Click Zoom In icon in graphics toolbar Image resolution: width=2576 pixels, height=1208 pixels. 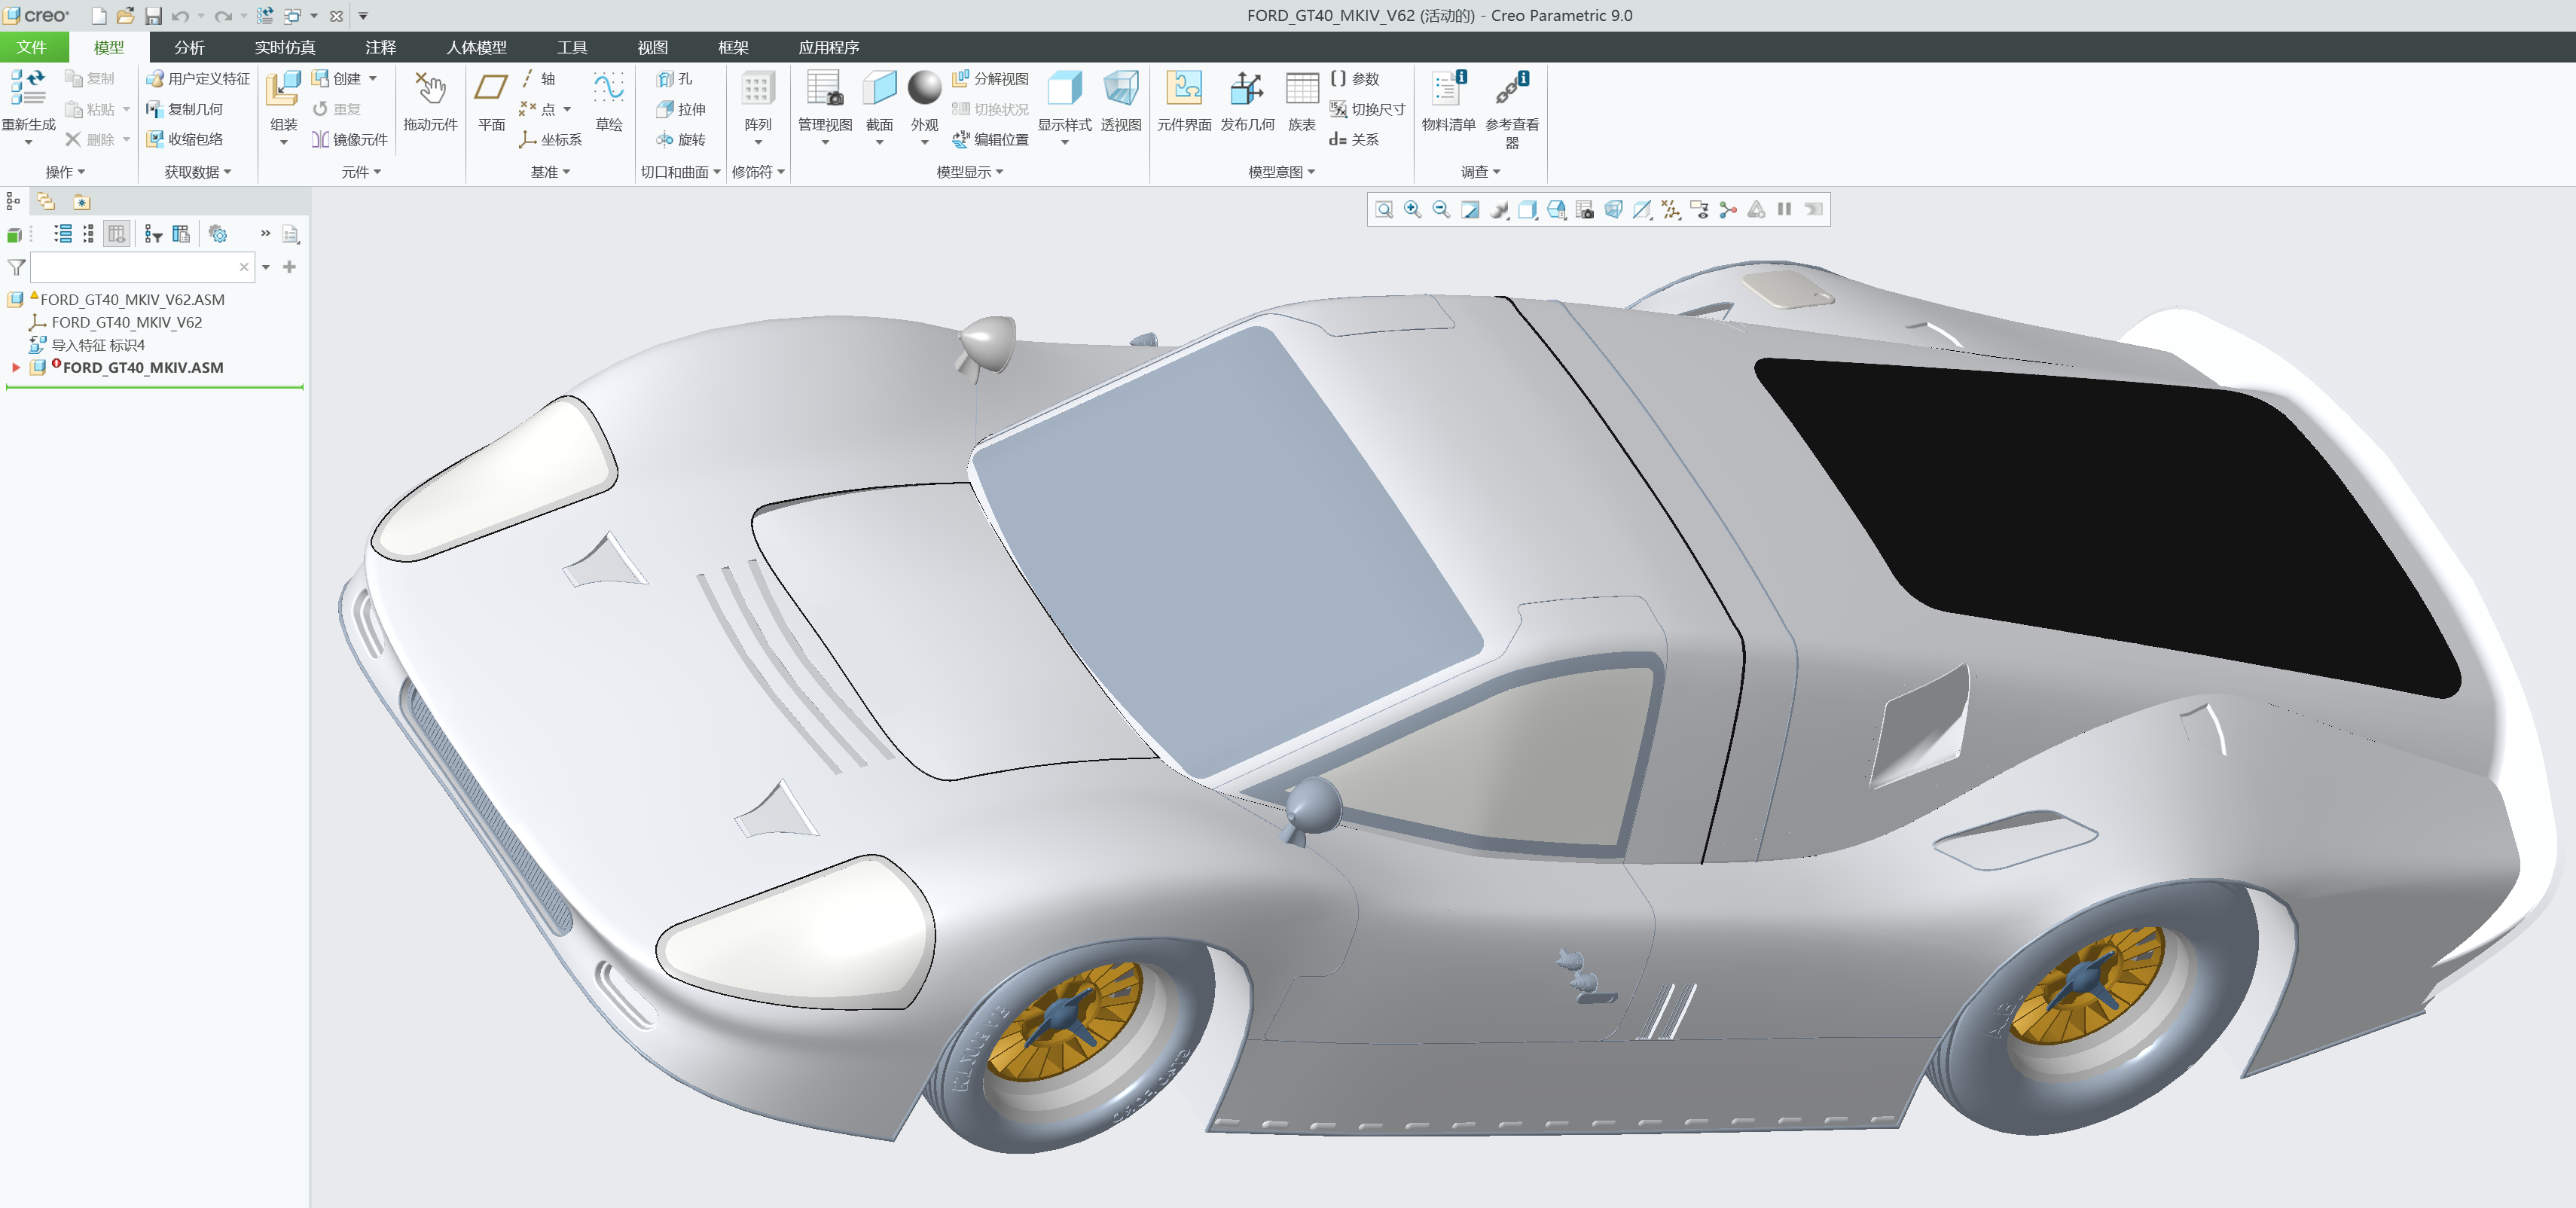coord(1412,209)
